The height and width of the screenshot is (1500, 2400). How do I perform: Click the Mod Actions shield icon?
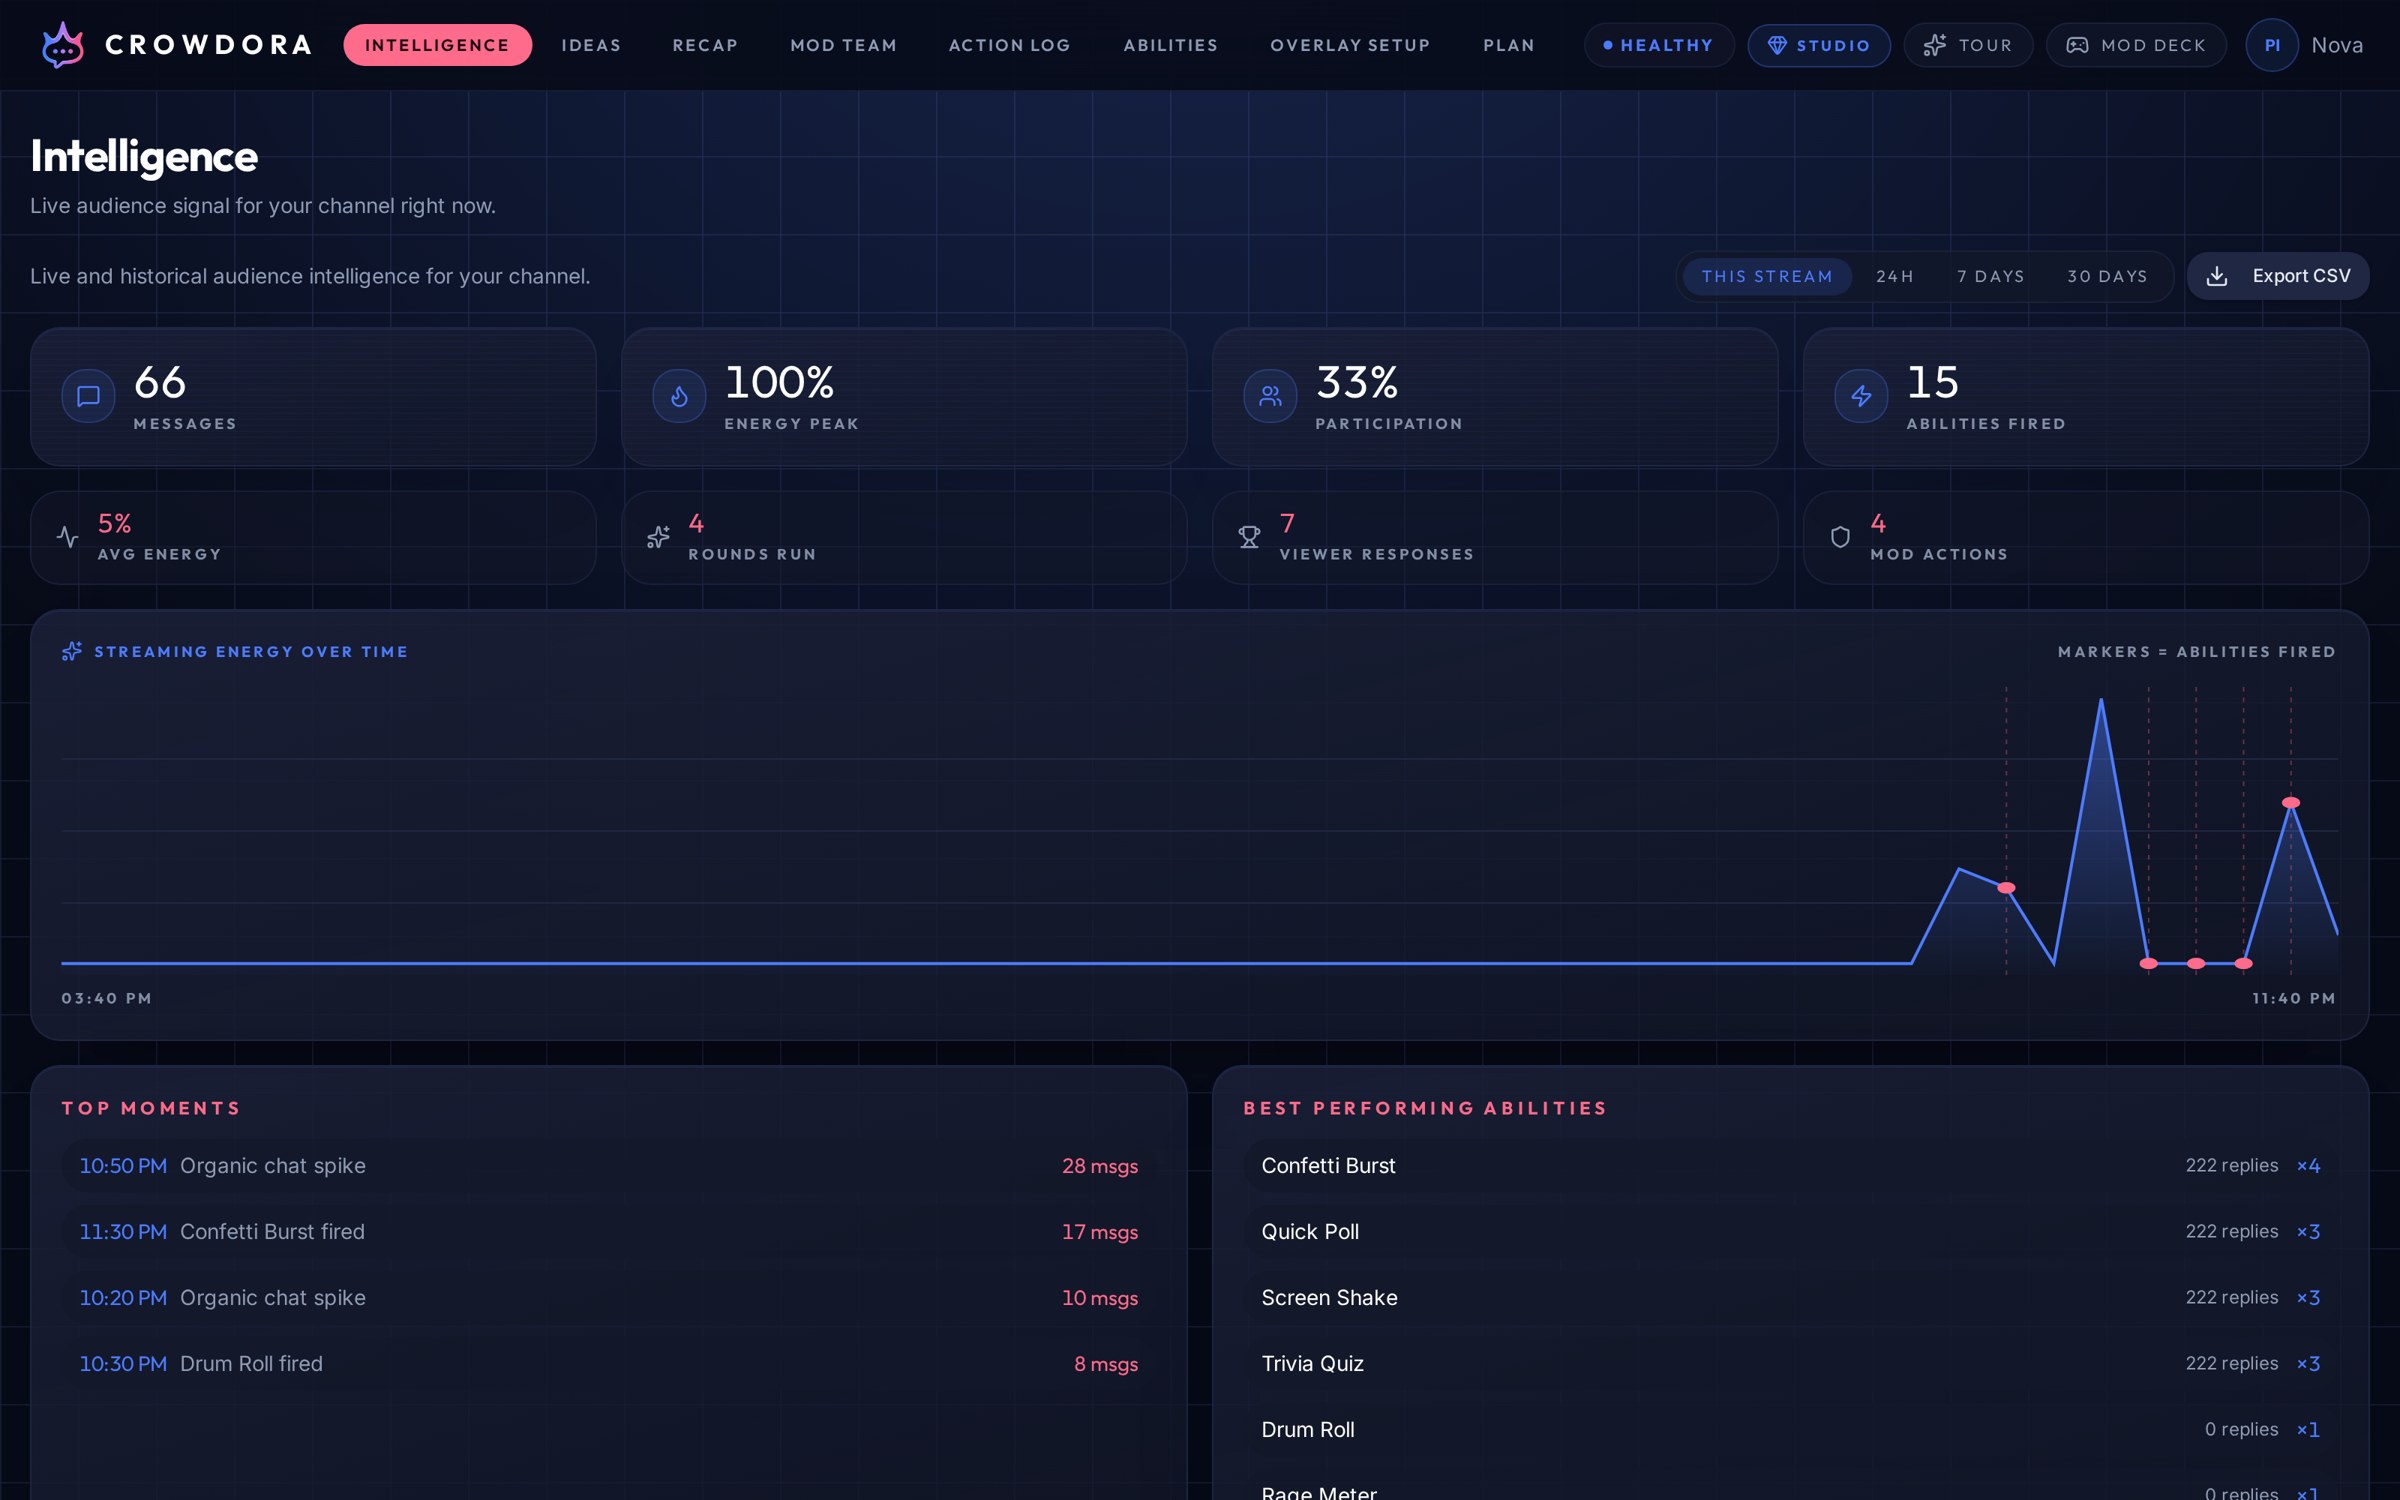pyautogui.click(x=1840, y=537)
